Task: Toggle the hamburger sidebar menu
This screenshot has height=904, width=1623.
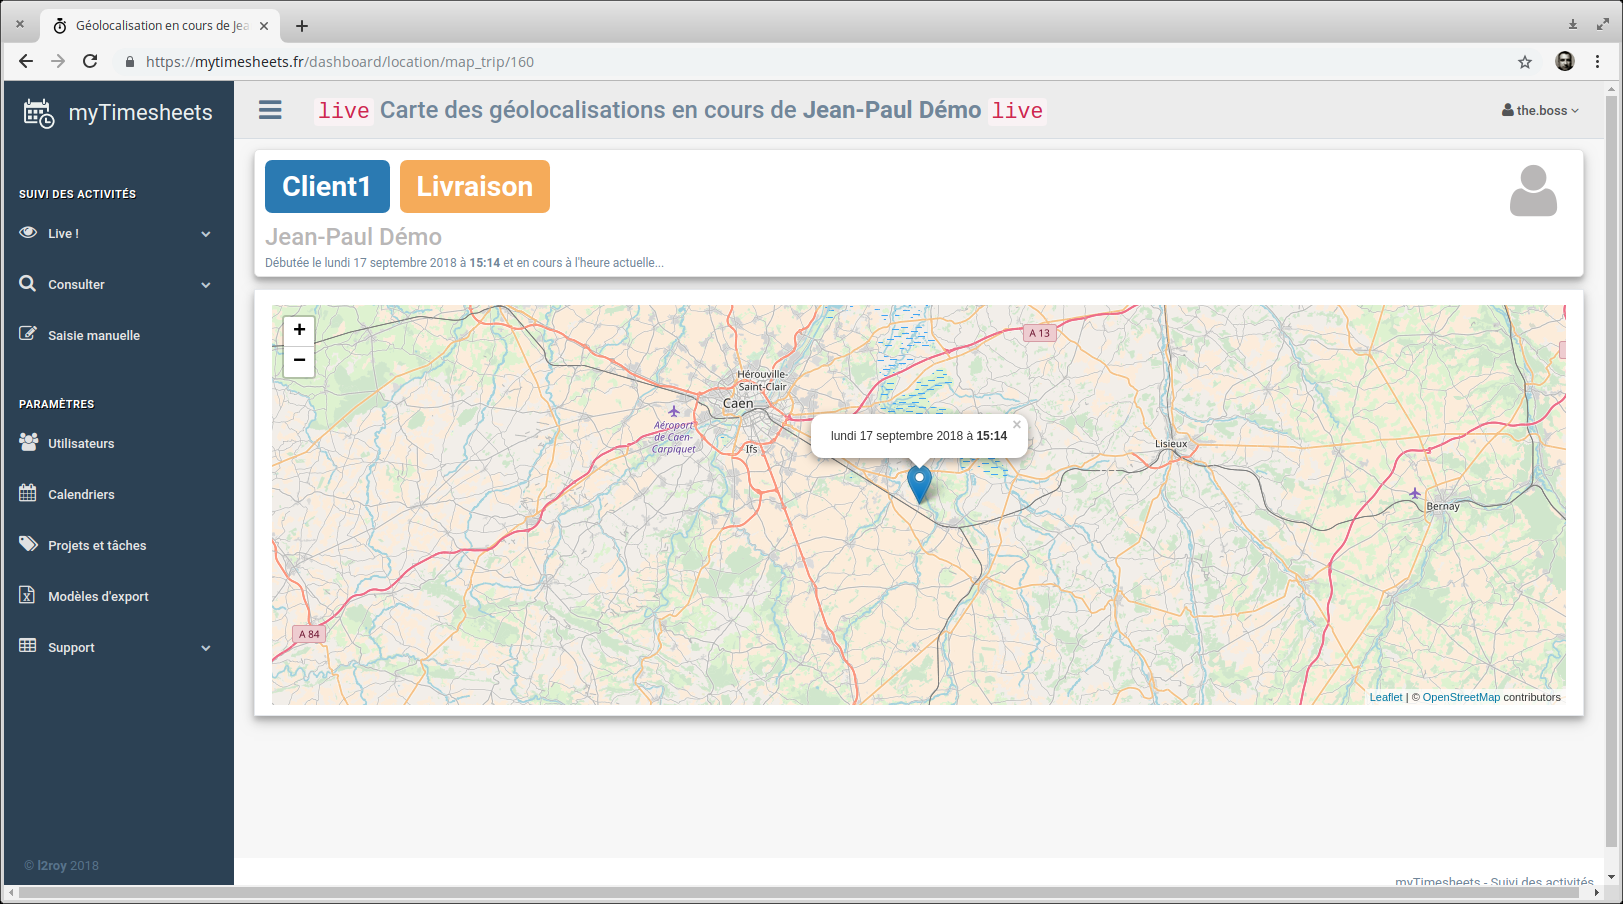Action: 270,110
